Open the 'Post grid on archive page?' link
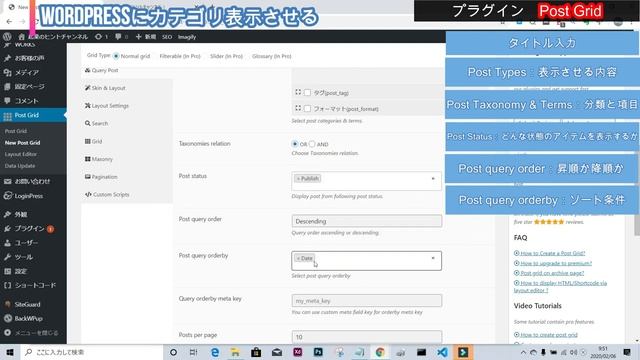The height and width of the screenshot is (360, 640). (552, 273)
